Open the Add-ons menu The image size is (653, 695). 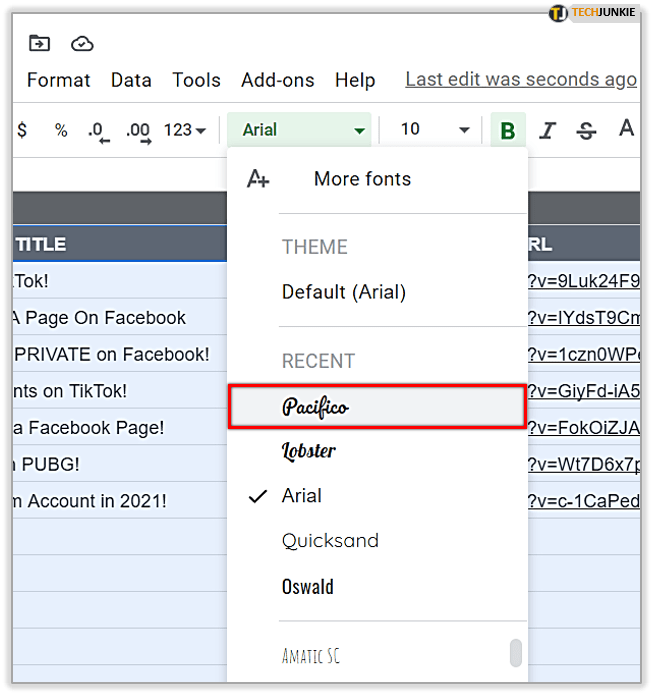277,80
